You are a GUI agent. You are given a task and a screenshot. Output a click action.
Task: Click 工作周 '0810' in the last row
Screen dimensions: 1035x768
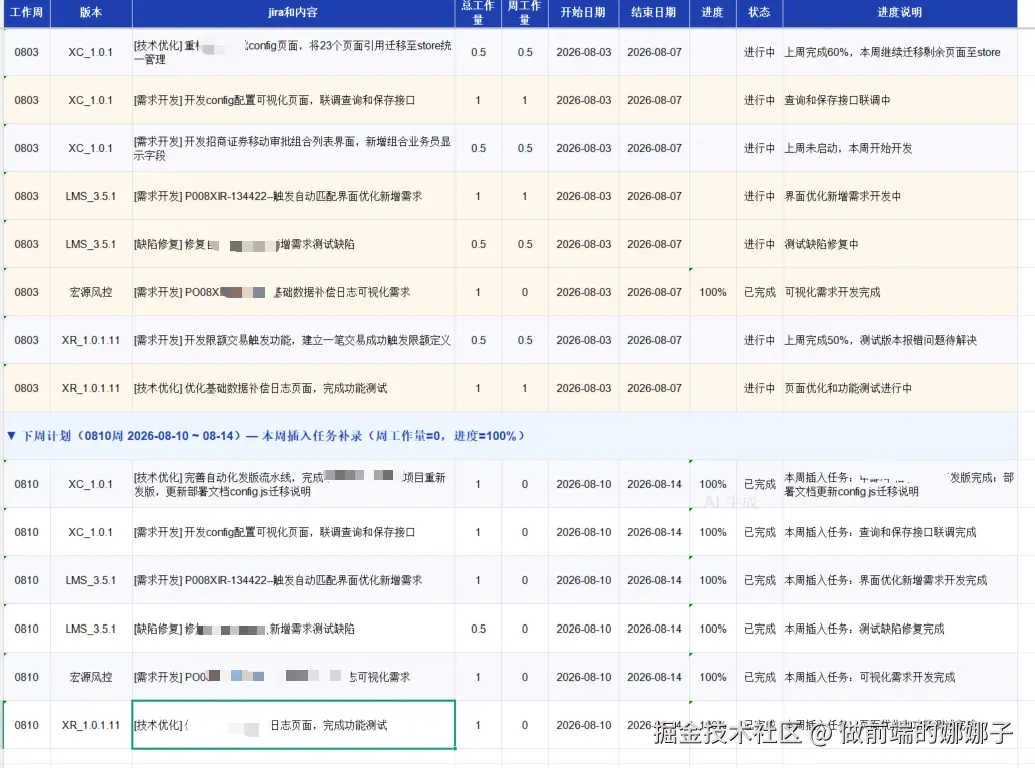26,725
